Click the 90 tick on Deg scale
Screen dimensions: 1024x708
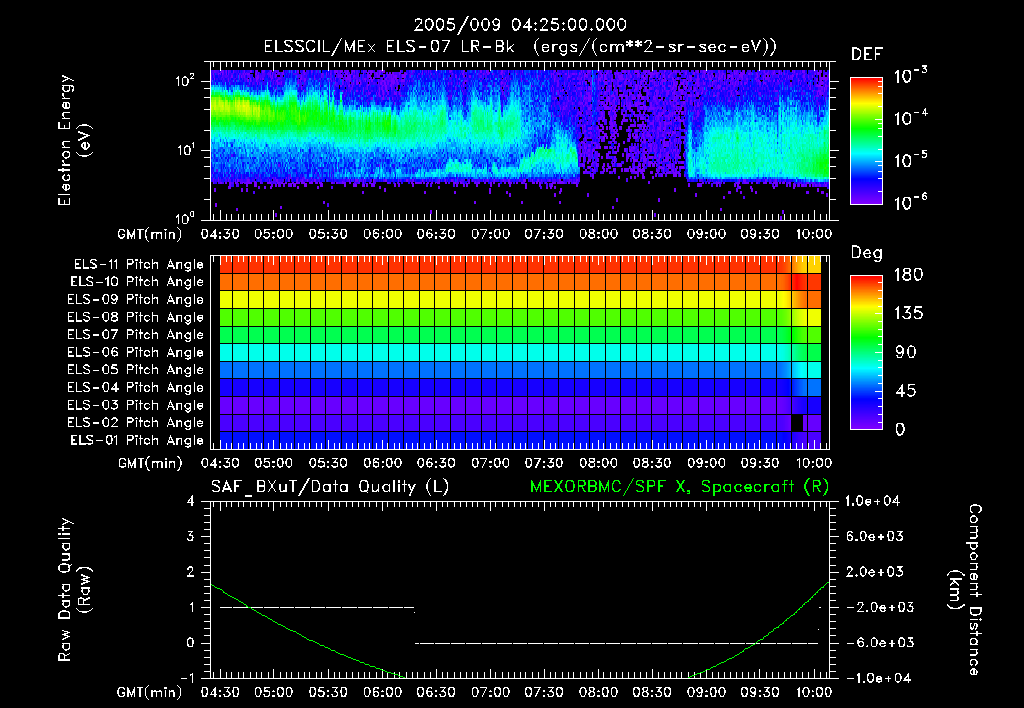[906, 353]
